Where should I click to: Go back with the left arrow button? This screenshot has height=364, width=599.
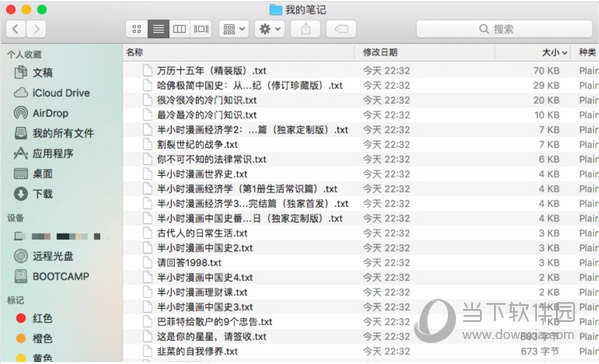pos(16,29)
